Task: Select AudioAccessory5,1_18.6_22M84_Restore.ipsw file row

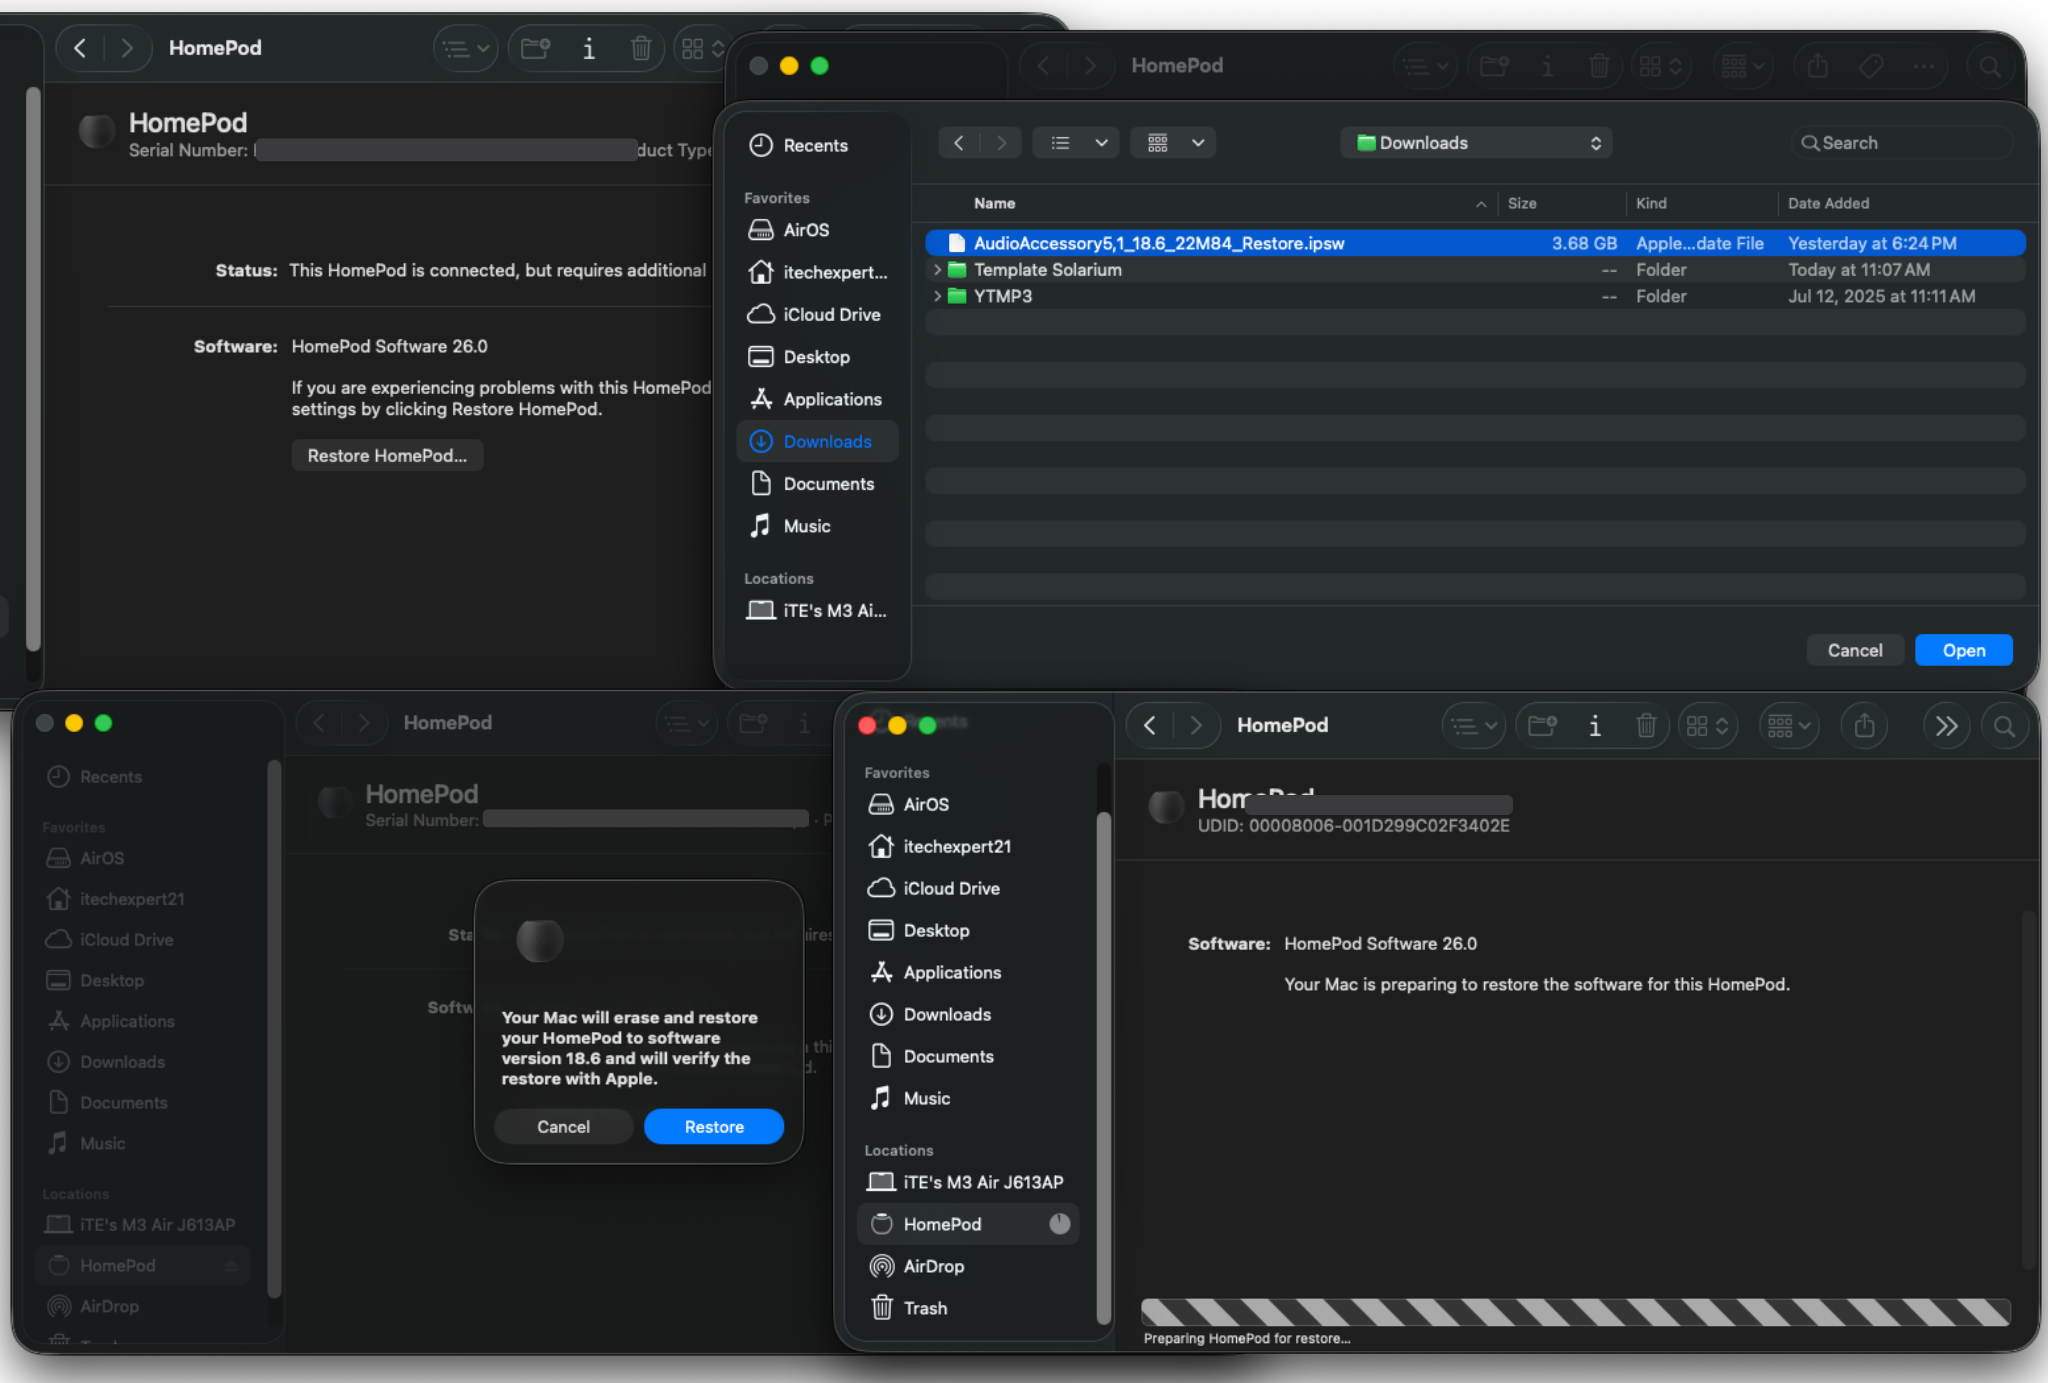Action: (1475, 243)
